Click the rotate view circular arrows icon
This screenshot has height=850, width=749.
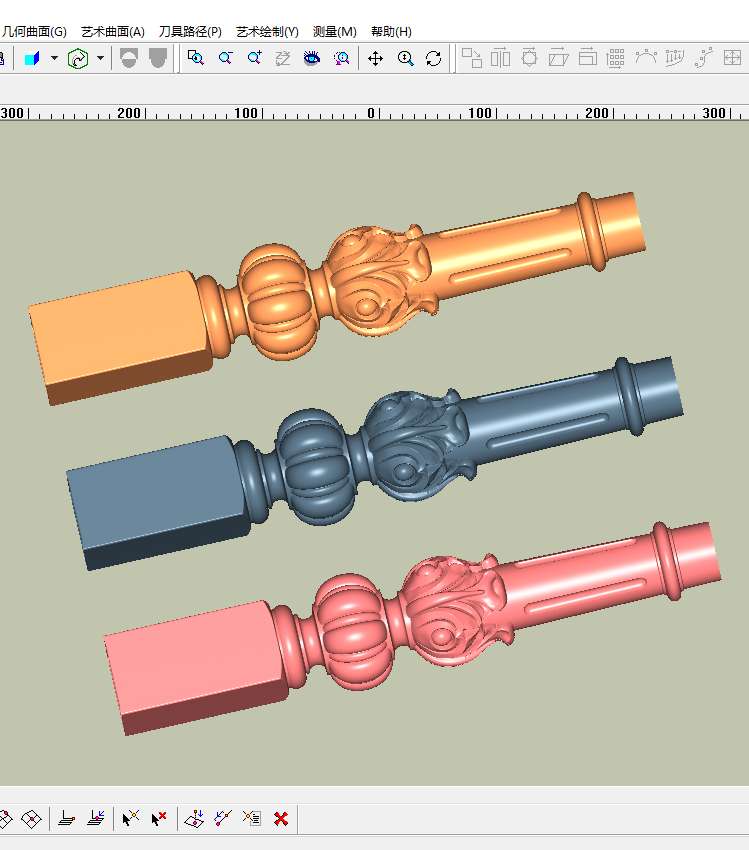pos(434,58)
